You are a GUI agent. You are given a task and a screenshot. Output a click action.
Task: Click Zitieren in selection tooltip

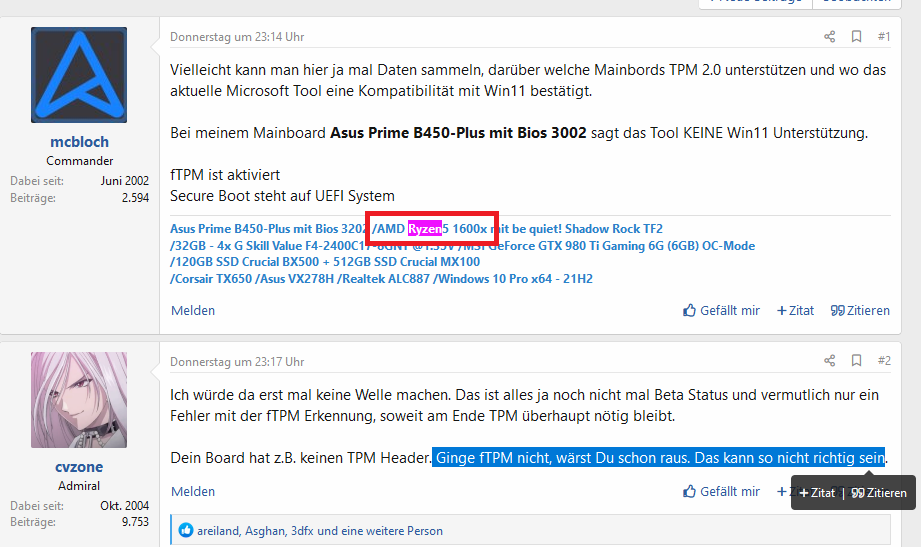(x=879, y=493)
